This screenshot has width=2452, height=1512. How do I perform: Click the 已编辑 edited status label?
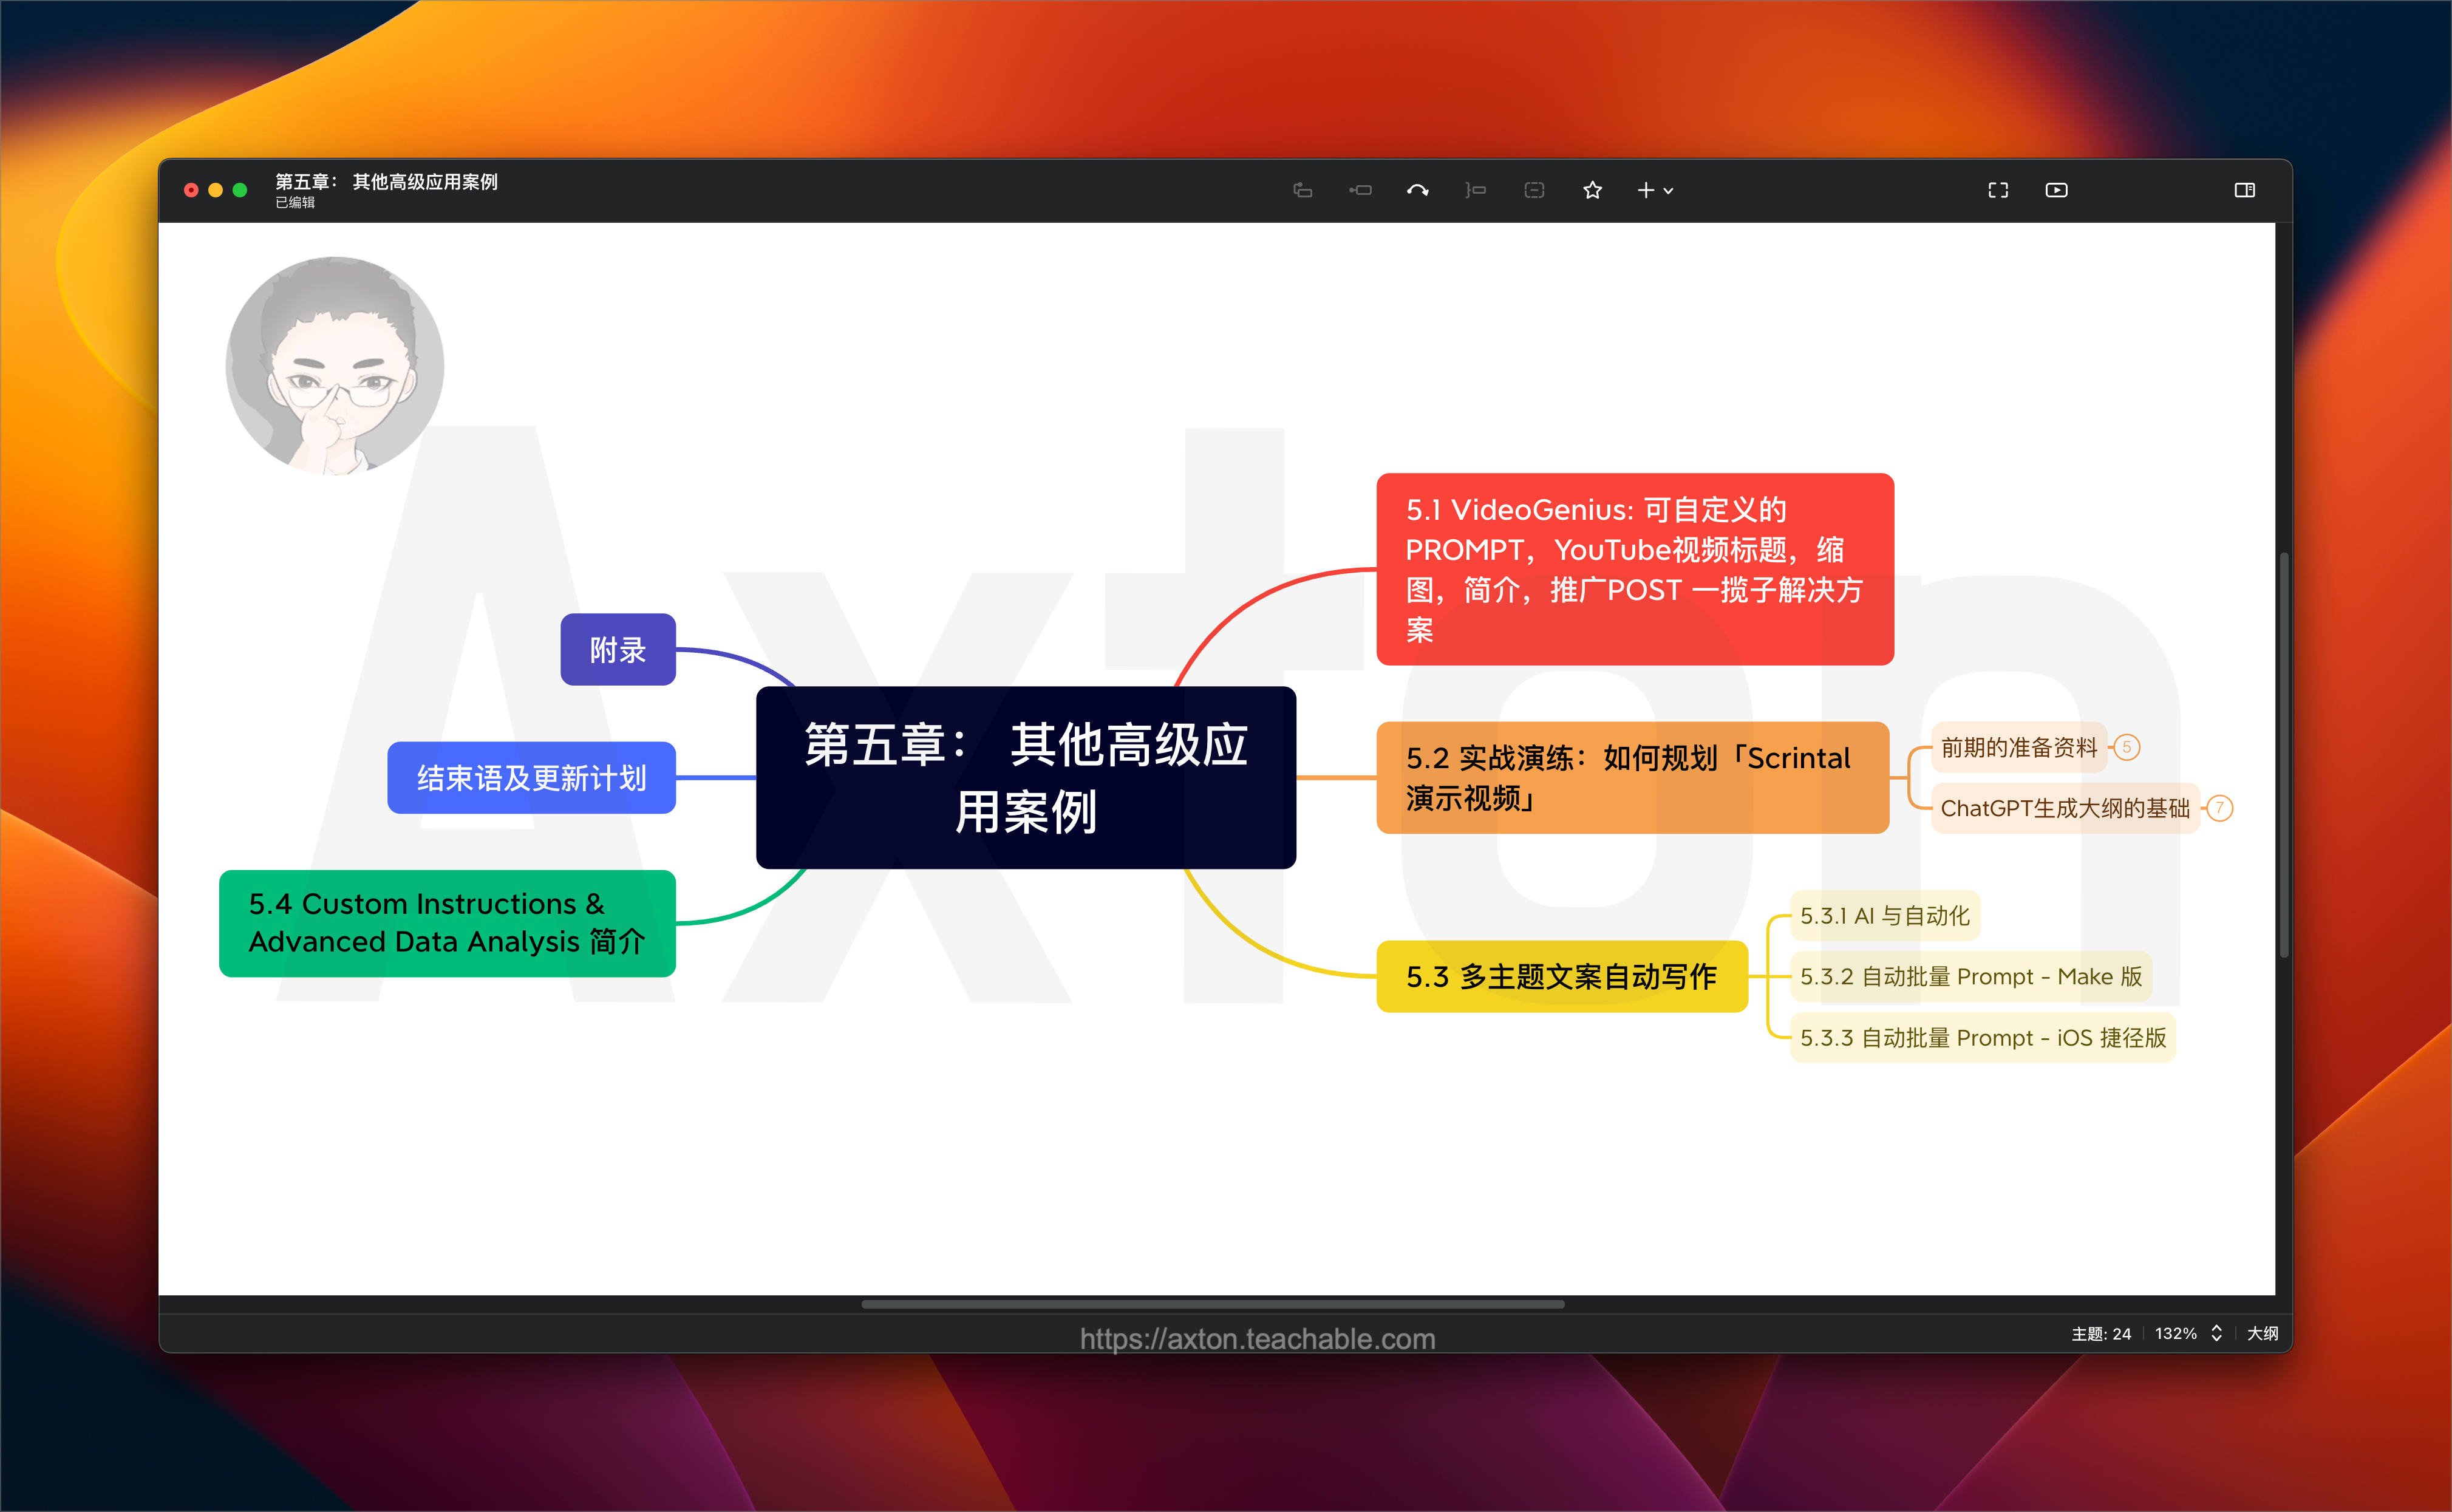click(295, 203)
